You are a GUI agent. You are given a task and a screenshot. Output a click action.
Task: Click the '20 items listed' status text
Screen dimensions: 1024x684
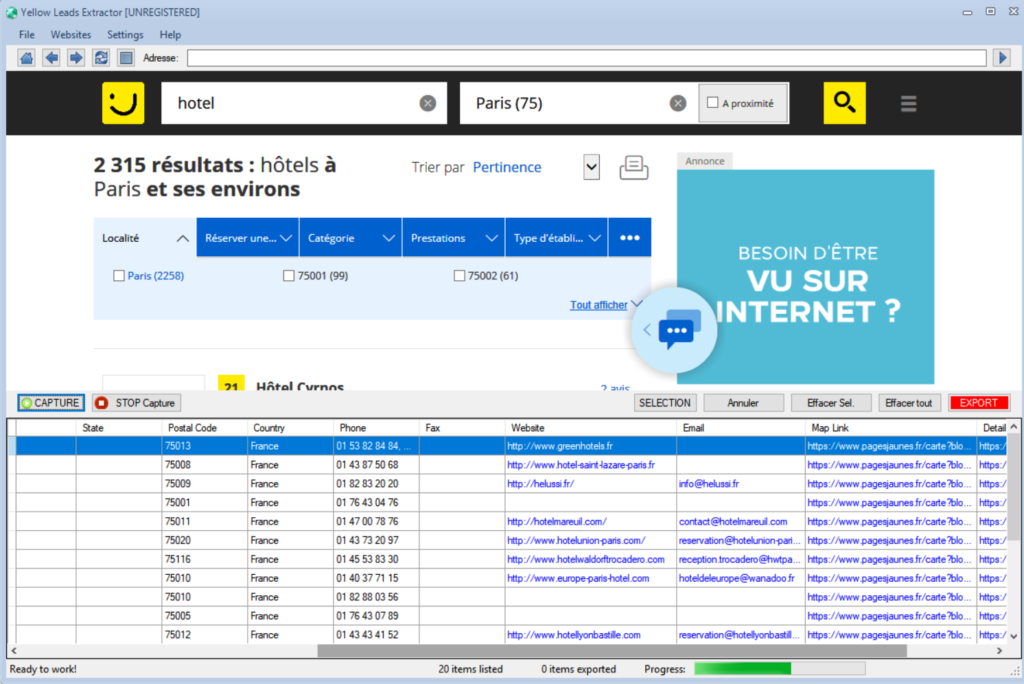point(470,669)
